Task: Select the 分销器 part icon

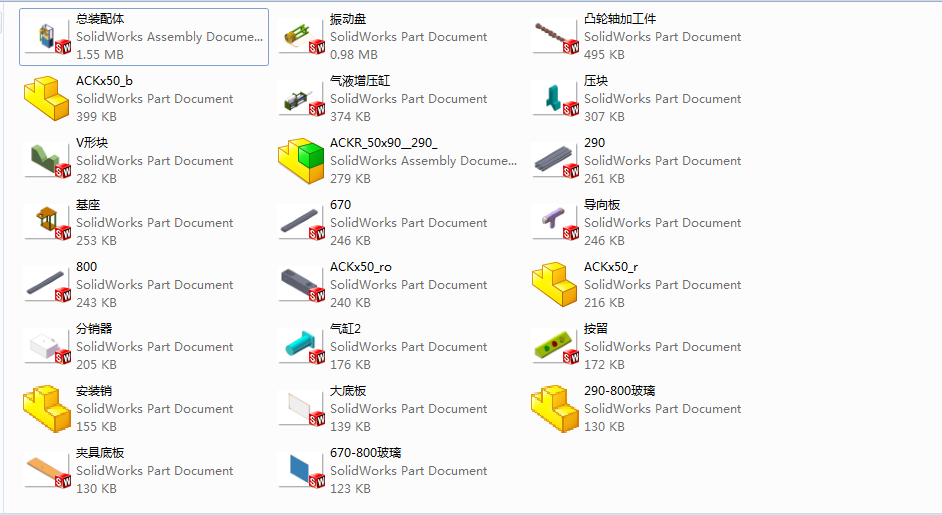Action: pos(47,347)
